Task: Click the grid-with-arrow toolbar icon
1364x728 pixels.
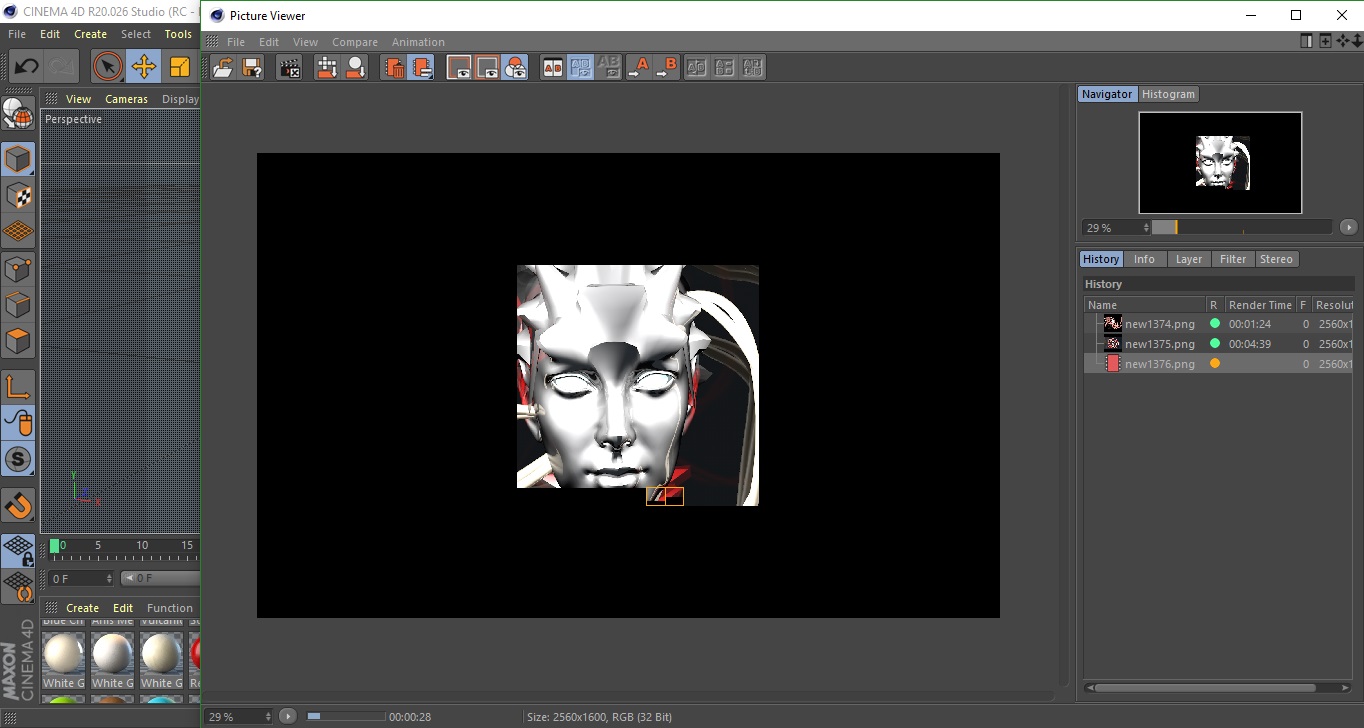Action: point(327,67)
